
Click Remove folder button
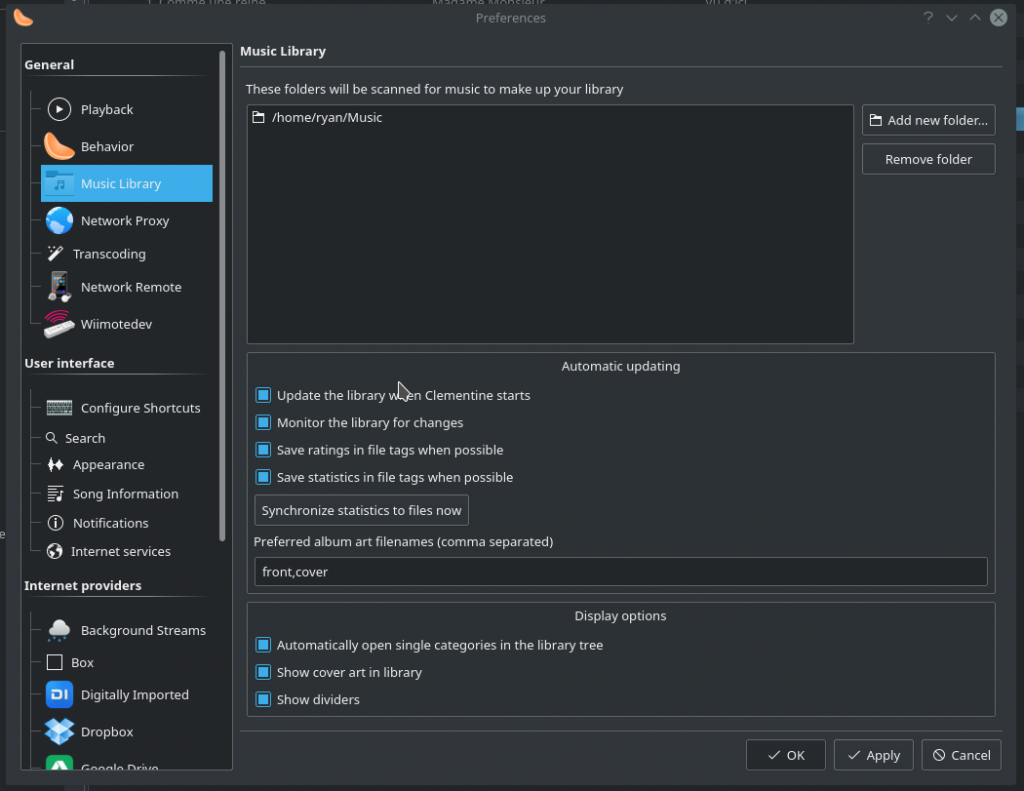pos(928,159)
